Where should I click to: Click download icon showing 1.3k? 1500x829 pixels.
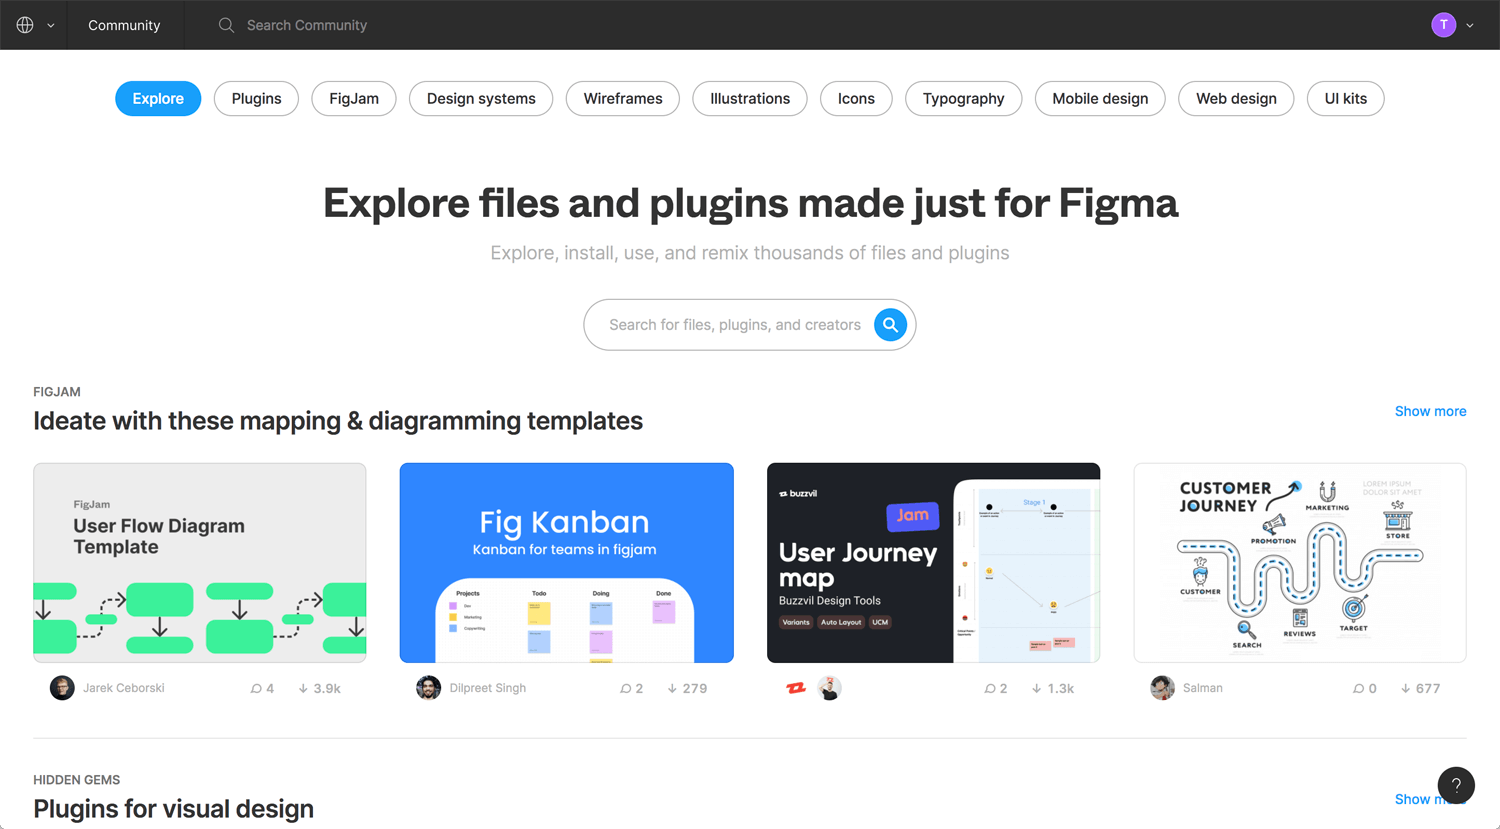[x=1036, y=689]
